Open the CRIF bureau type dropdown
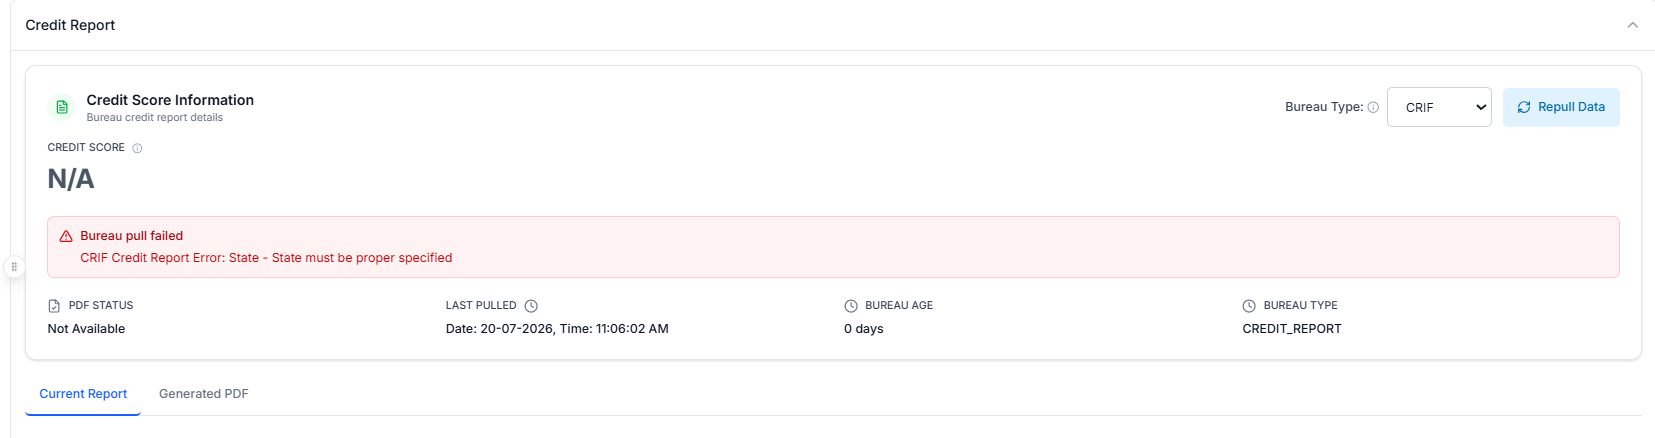The image size is (1655, 438). [x=1439, y=107]
